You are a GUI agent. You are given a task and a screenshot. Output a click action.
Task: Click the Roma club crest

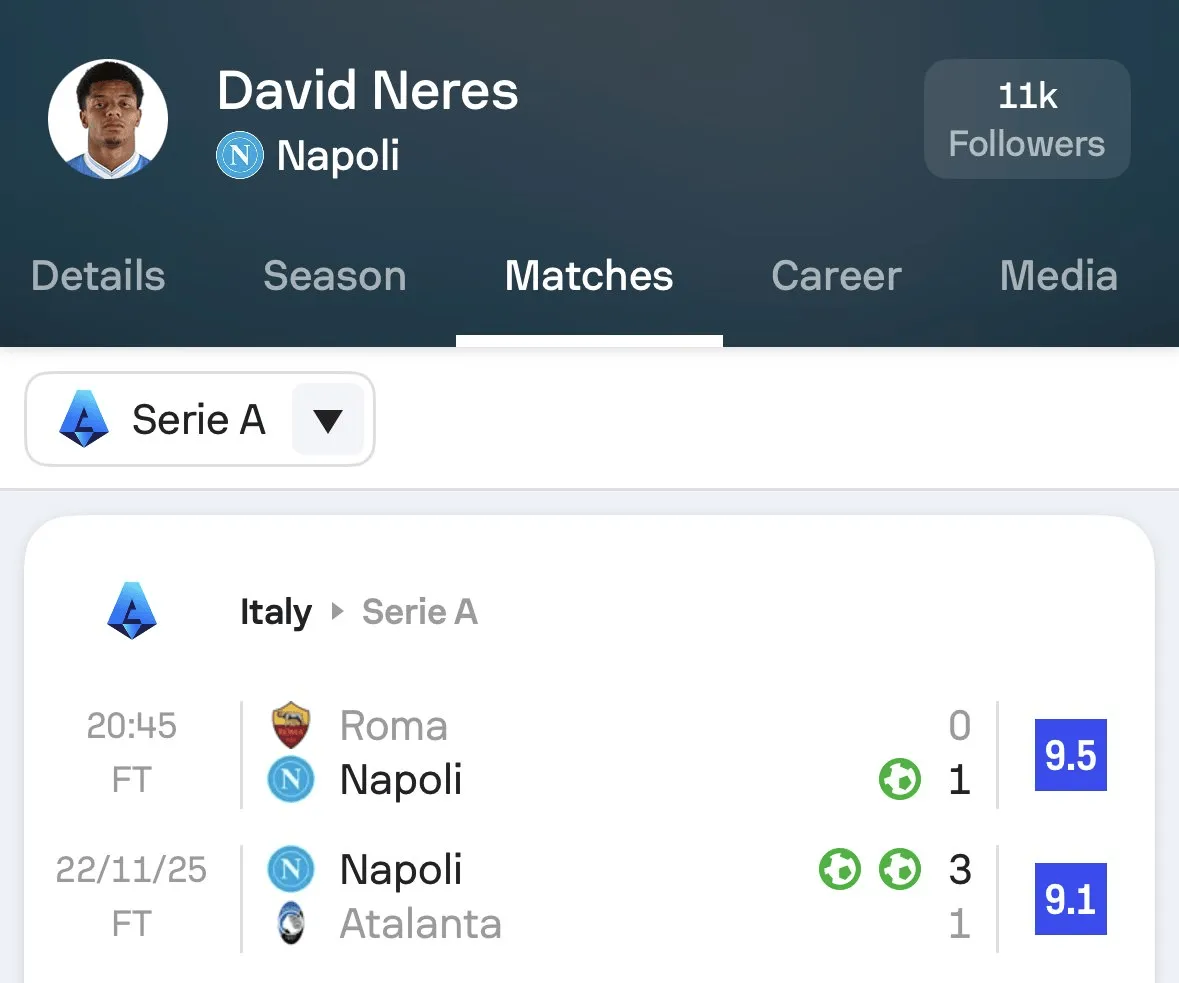click(x=291, y=726)
